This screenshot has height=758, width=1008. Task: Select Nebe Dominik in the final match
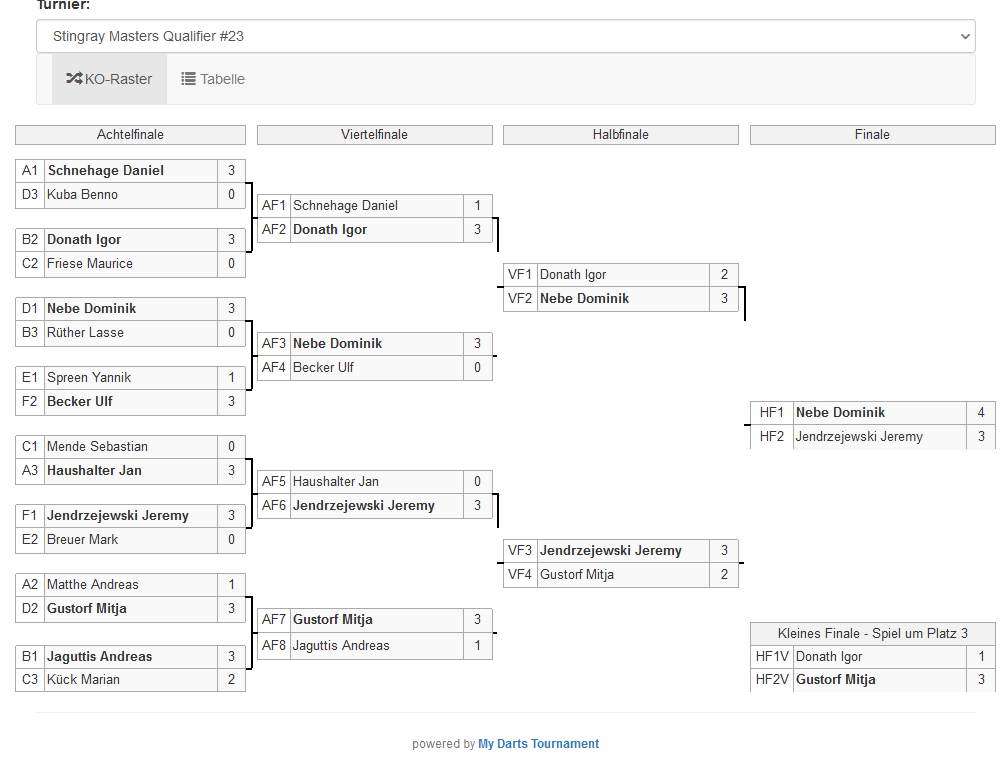pos(840,413)
